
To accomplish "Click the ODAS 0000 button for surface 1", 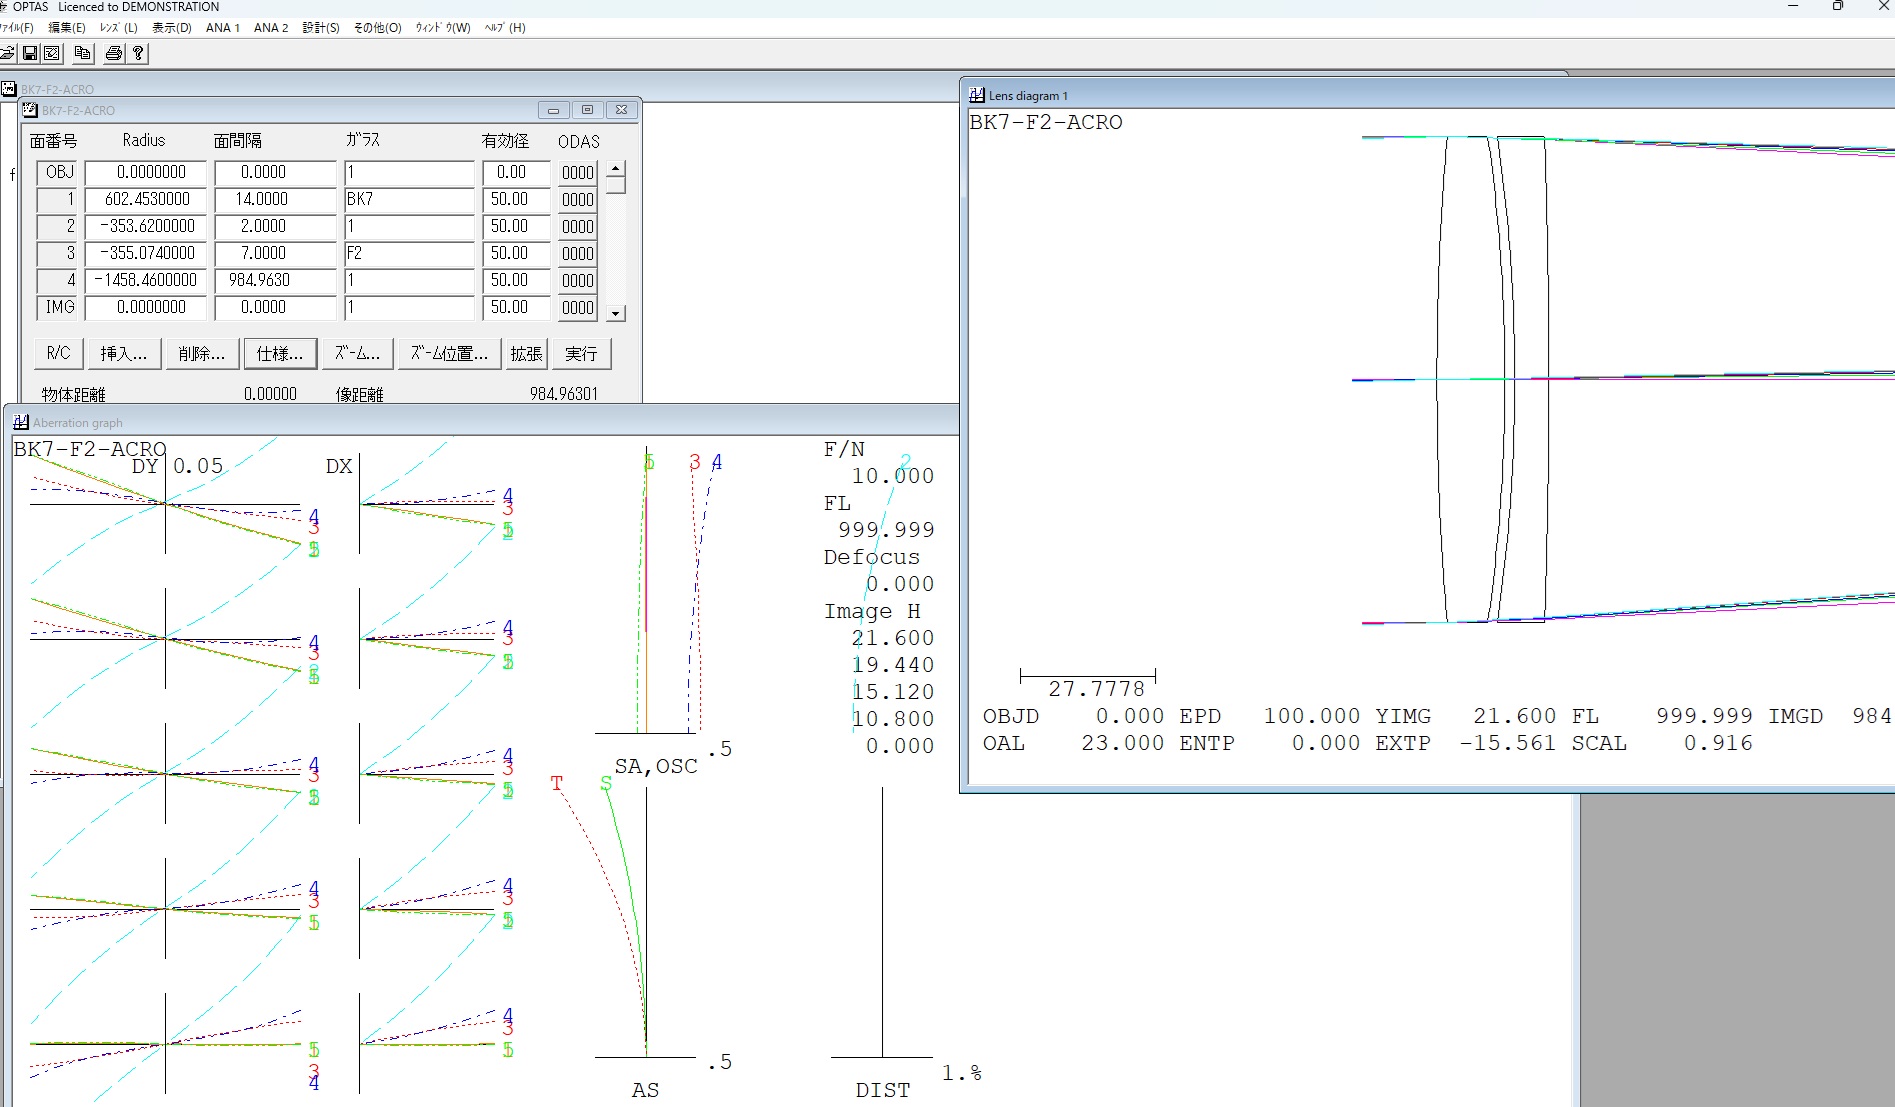I will click(x=578, y=200).
